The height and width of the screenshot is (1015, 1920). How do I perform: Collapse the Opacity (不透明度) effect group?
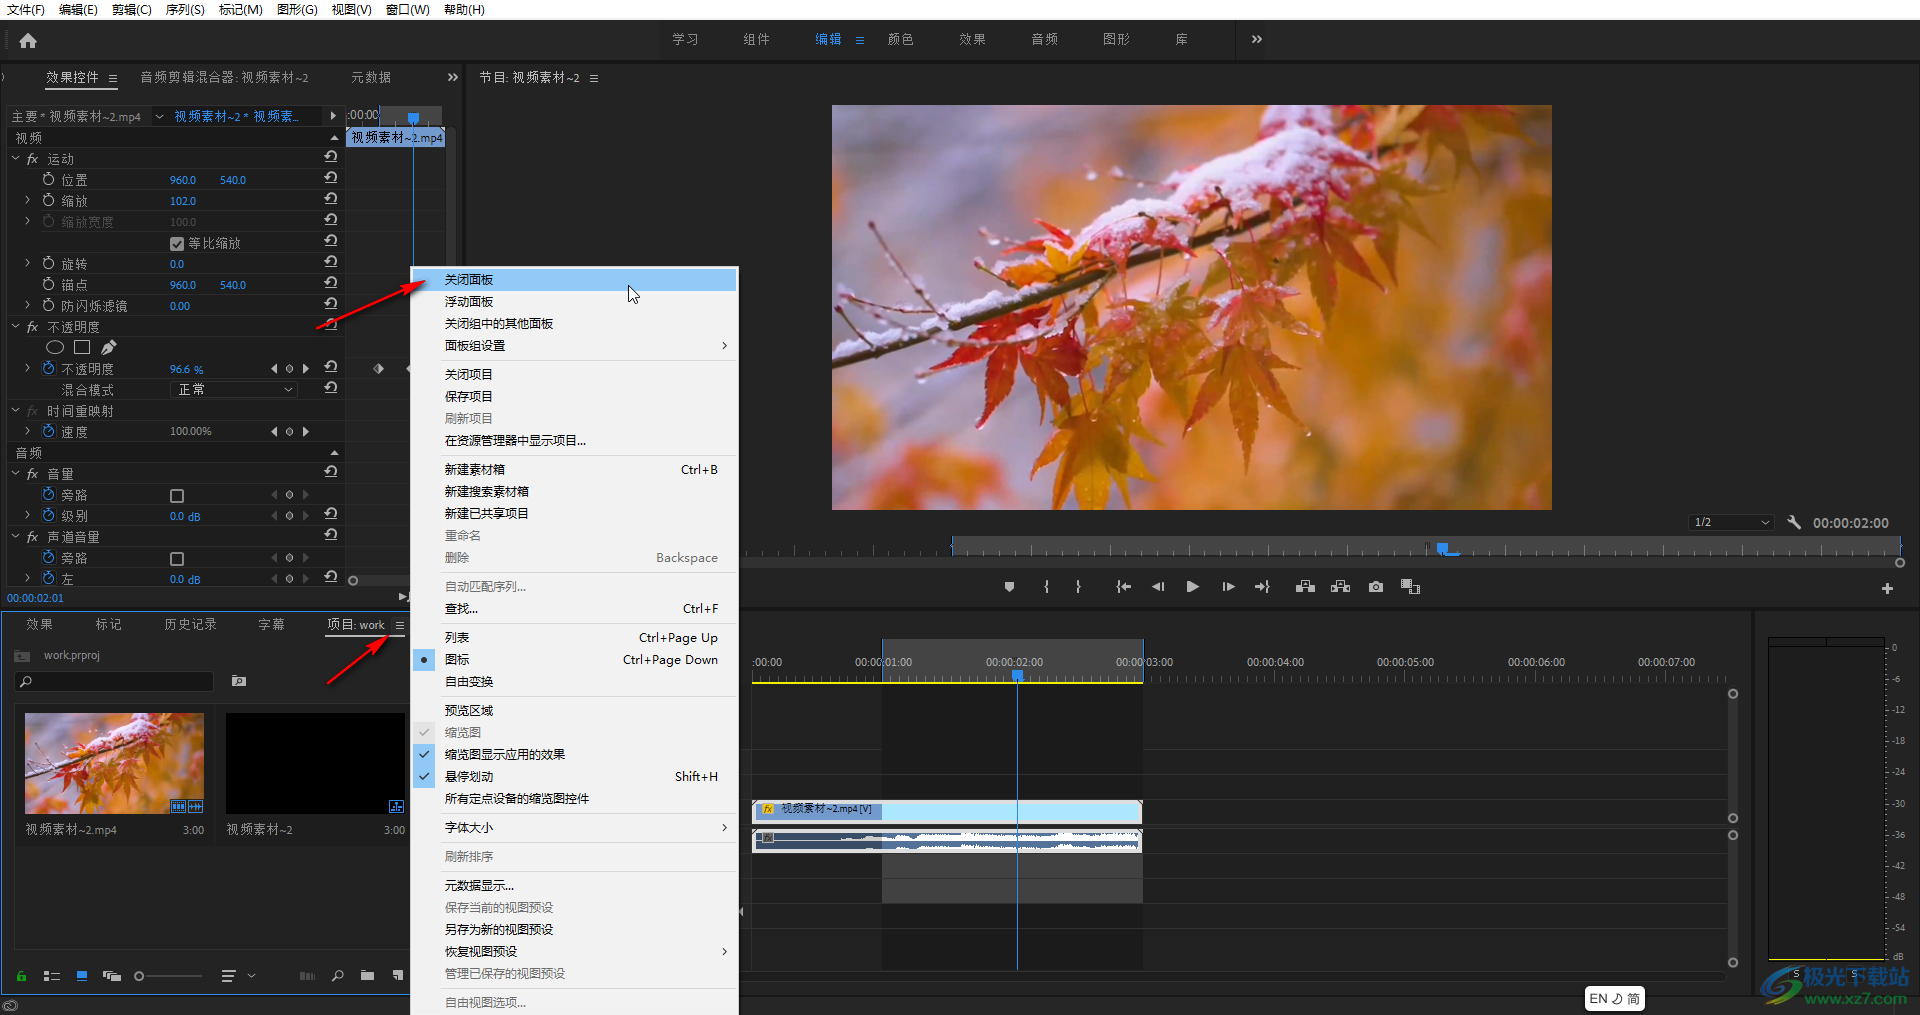(x=16, y=326)
